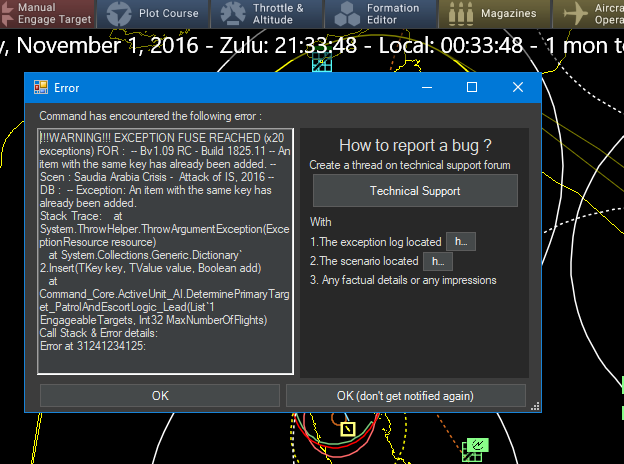Viewport: 624px width, 464px height.
Task: Click 'Call Stack & Error details:' line
Action: click(x=99, y=333)
